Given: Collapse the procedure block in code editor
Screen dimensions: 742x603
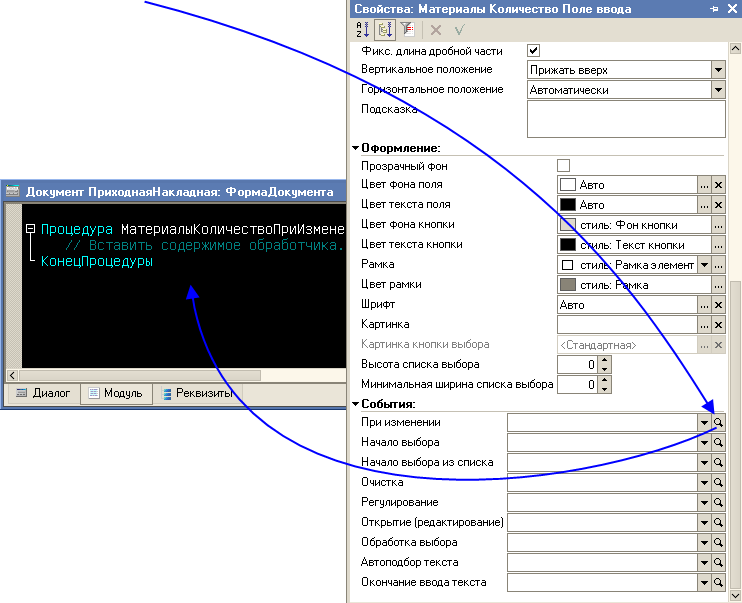Looking at the screenshot, I should [31, 229].
